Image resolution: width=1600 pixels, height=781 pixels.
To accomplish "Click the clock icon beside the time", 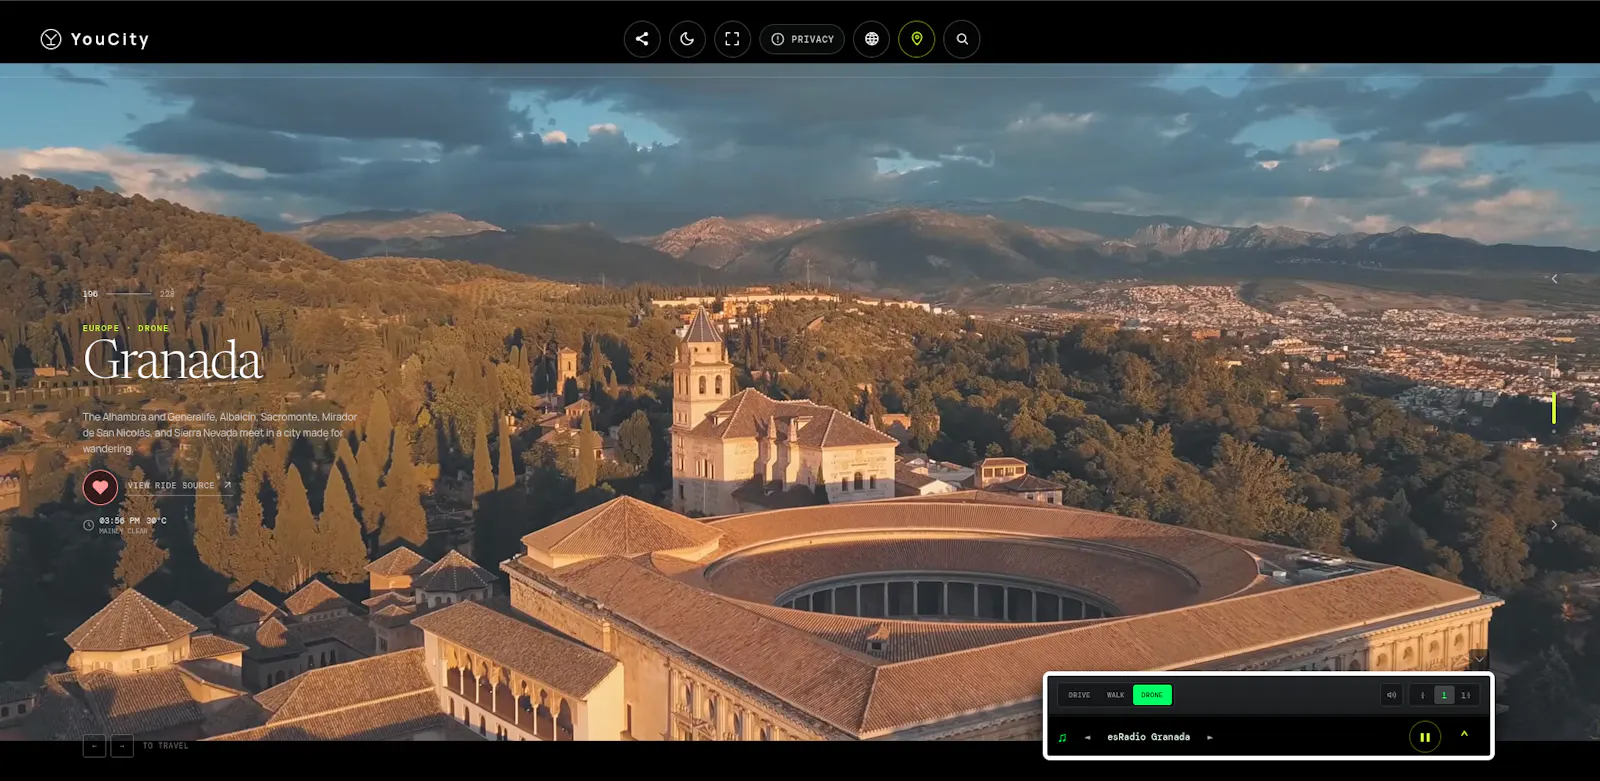I will (x=88, y=525).
